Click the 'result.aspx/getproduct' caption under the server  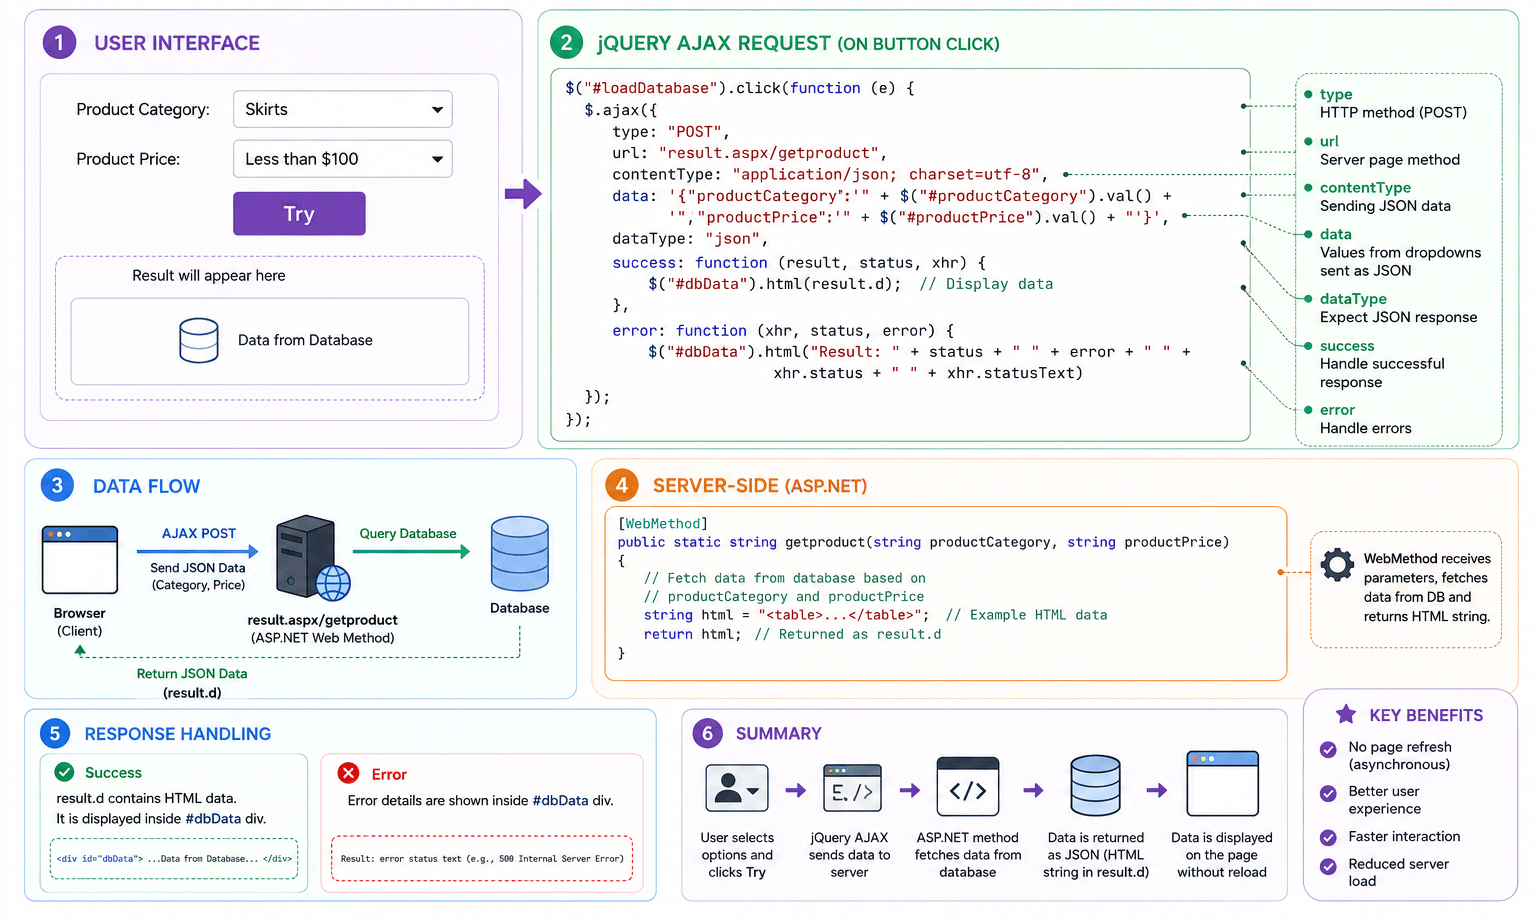pyautogui.click(x=323, y=620)
